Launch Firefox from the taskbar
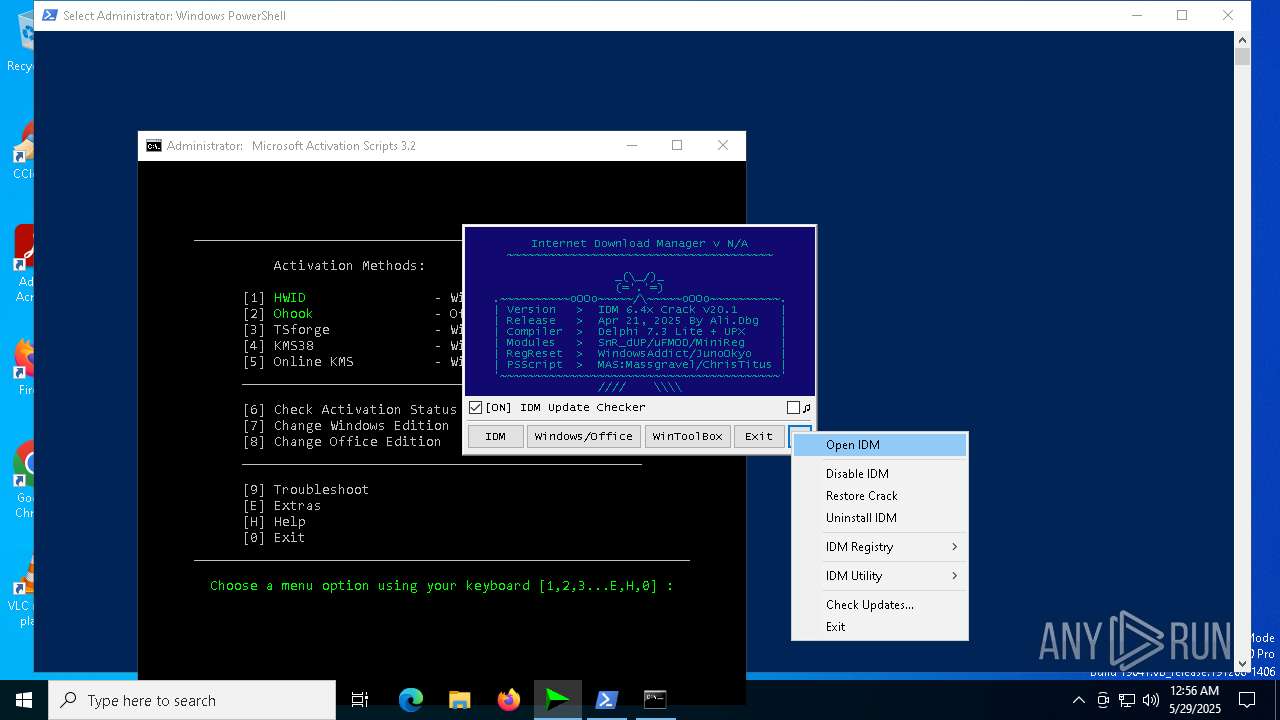The image size is (1280, 720). (508, 700)
